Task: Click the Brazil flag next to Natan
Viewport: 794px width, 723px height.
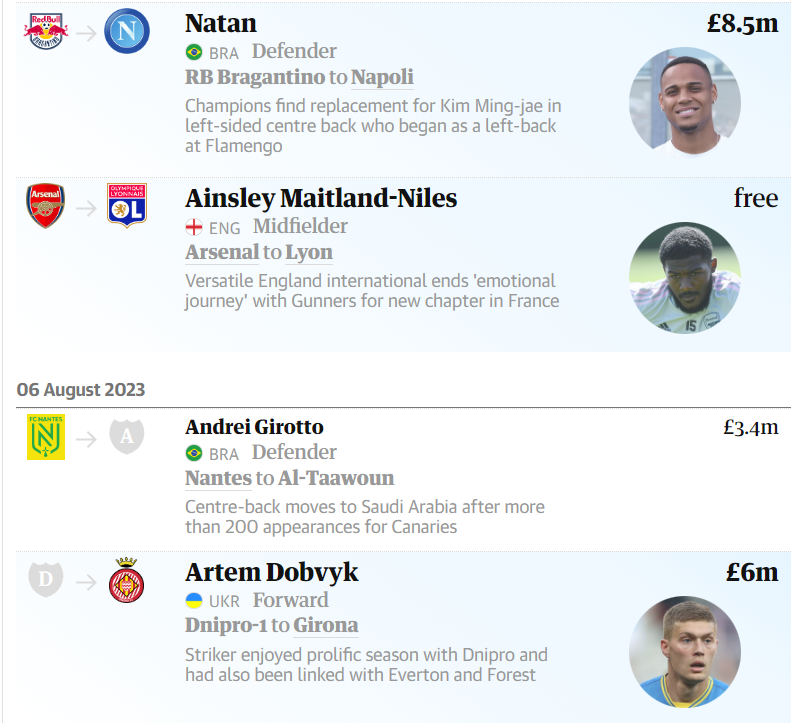Action: (194, 53)
